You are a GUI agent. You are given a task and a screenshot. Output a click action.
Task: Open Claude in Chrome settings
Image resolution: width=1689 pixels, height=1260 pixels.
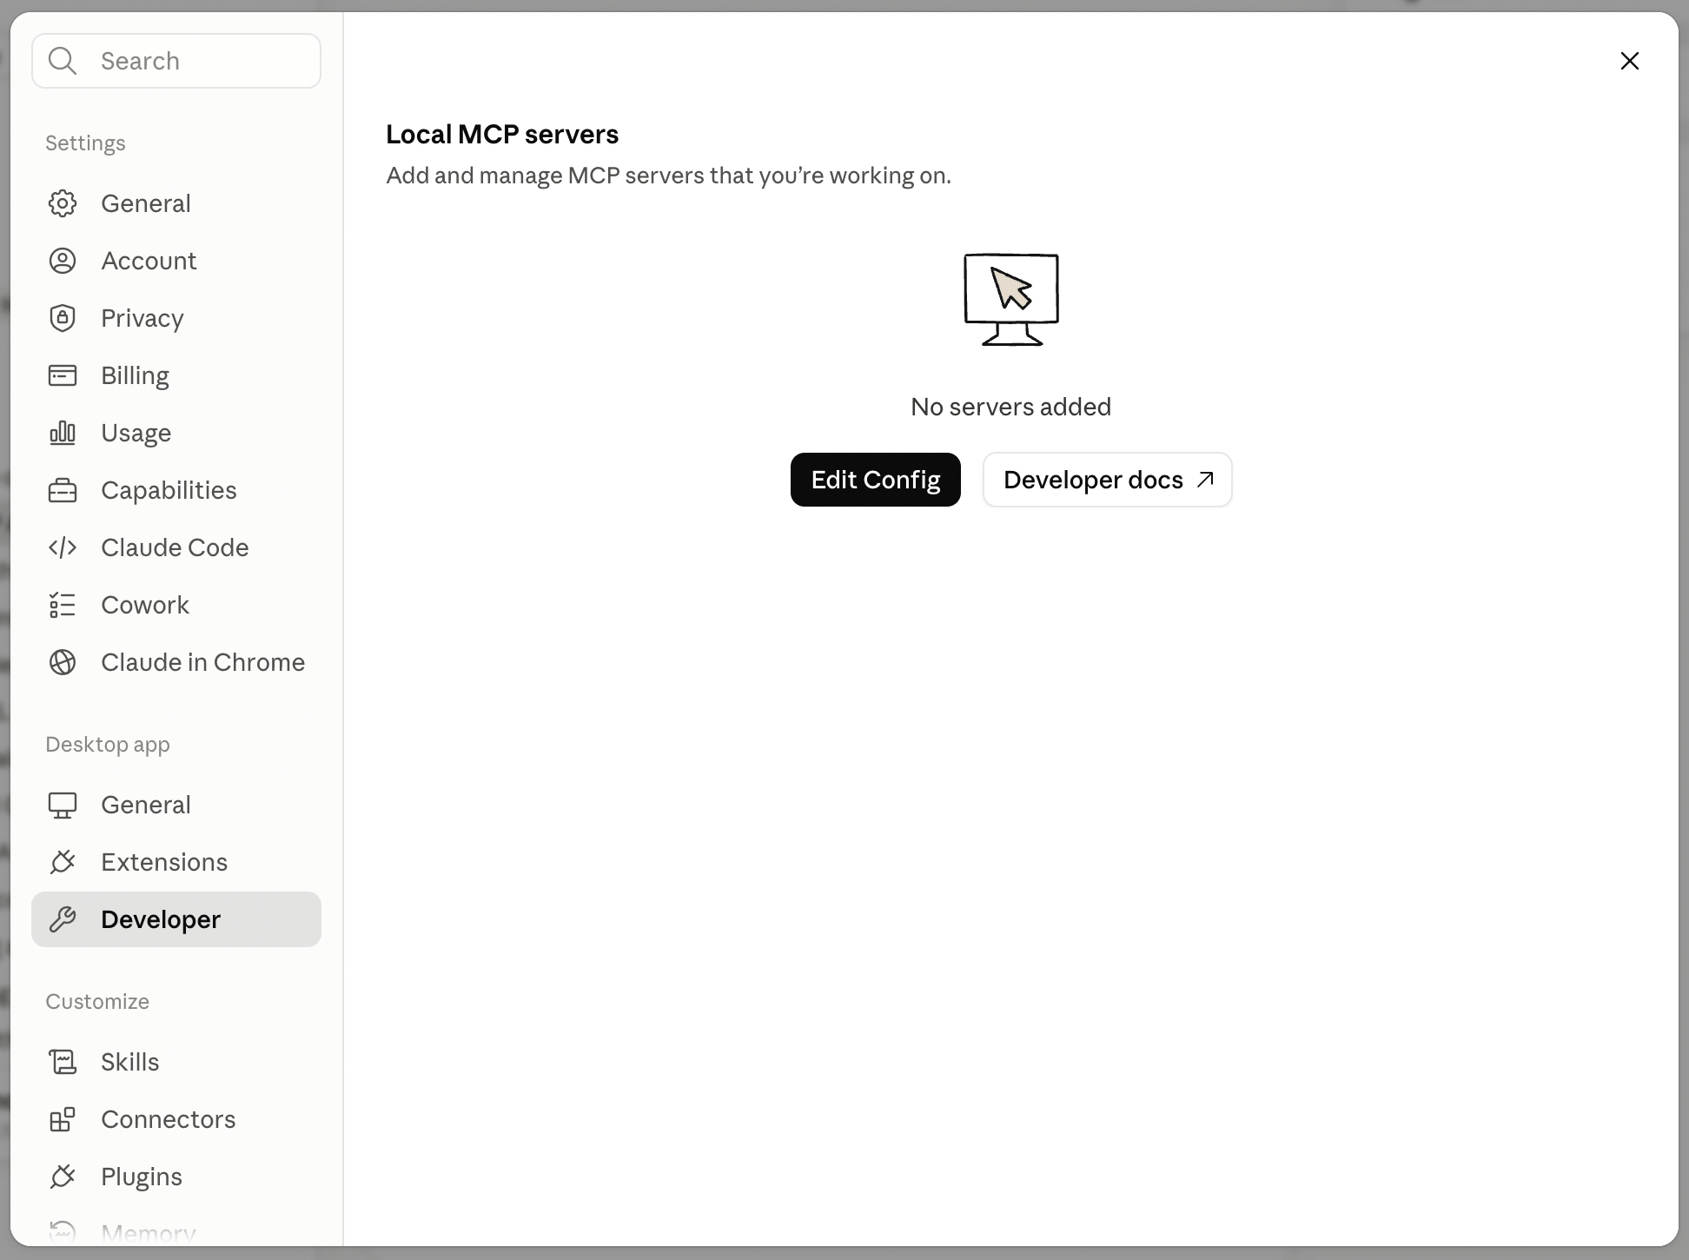coord(176,662)
